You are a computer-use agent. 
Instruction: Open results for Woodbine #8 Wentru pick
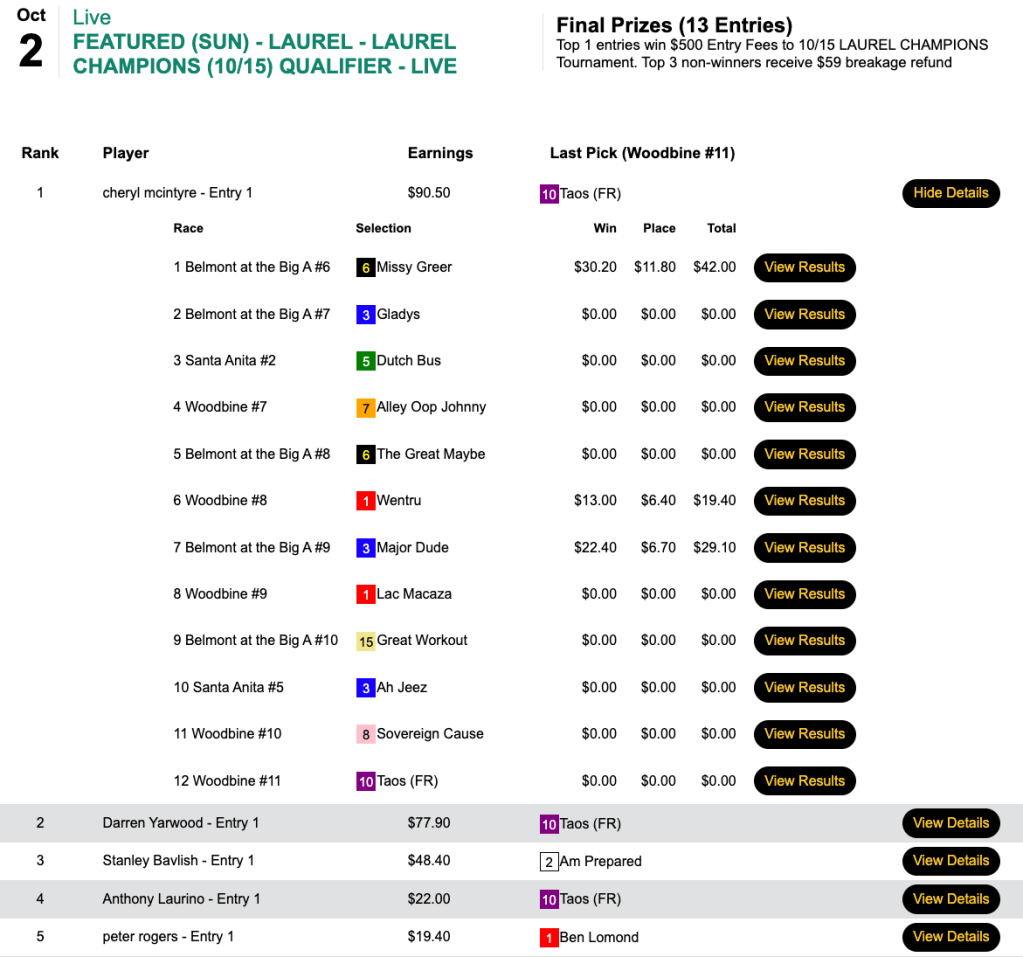tap(804, 501)
